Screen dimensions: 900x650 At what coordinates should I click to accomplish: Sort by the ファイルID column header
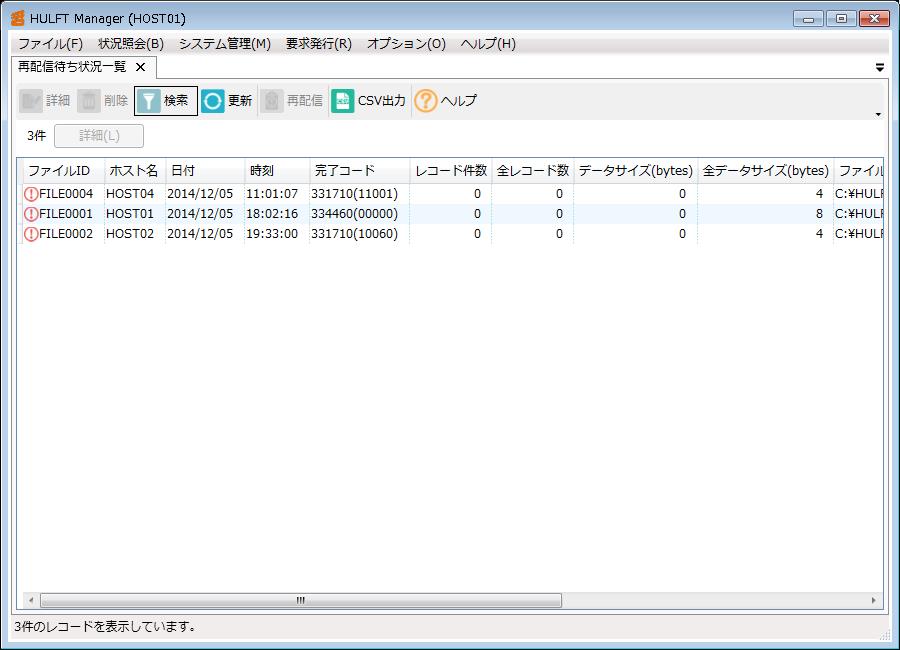pos(63,171)
